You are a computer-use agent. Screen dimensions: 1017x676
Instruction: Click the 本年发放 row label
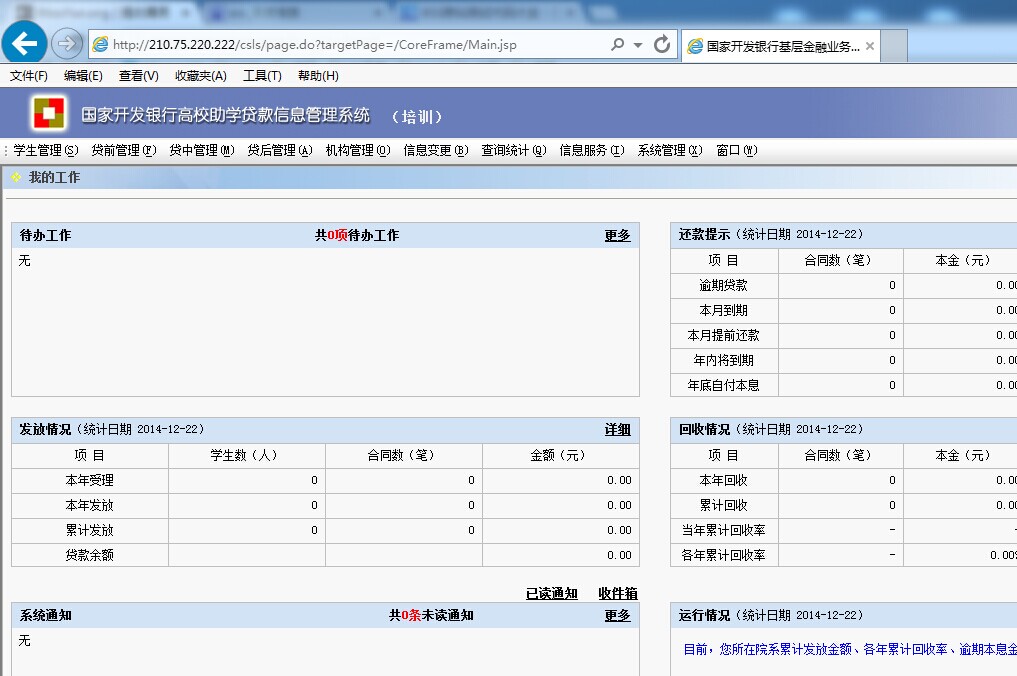point(90,505)
